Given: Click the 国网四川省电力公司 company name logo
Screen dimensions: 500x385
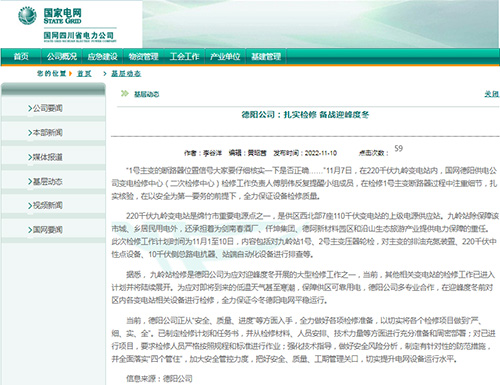Looking at the screenshot, I should (x=79, y=36).
